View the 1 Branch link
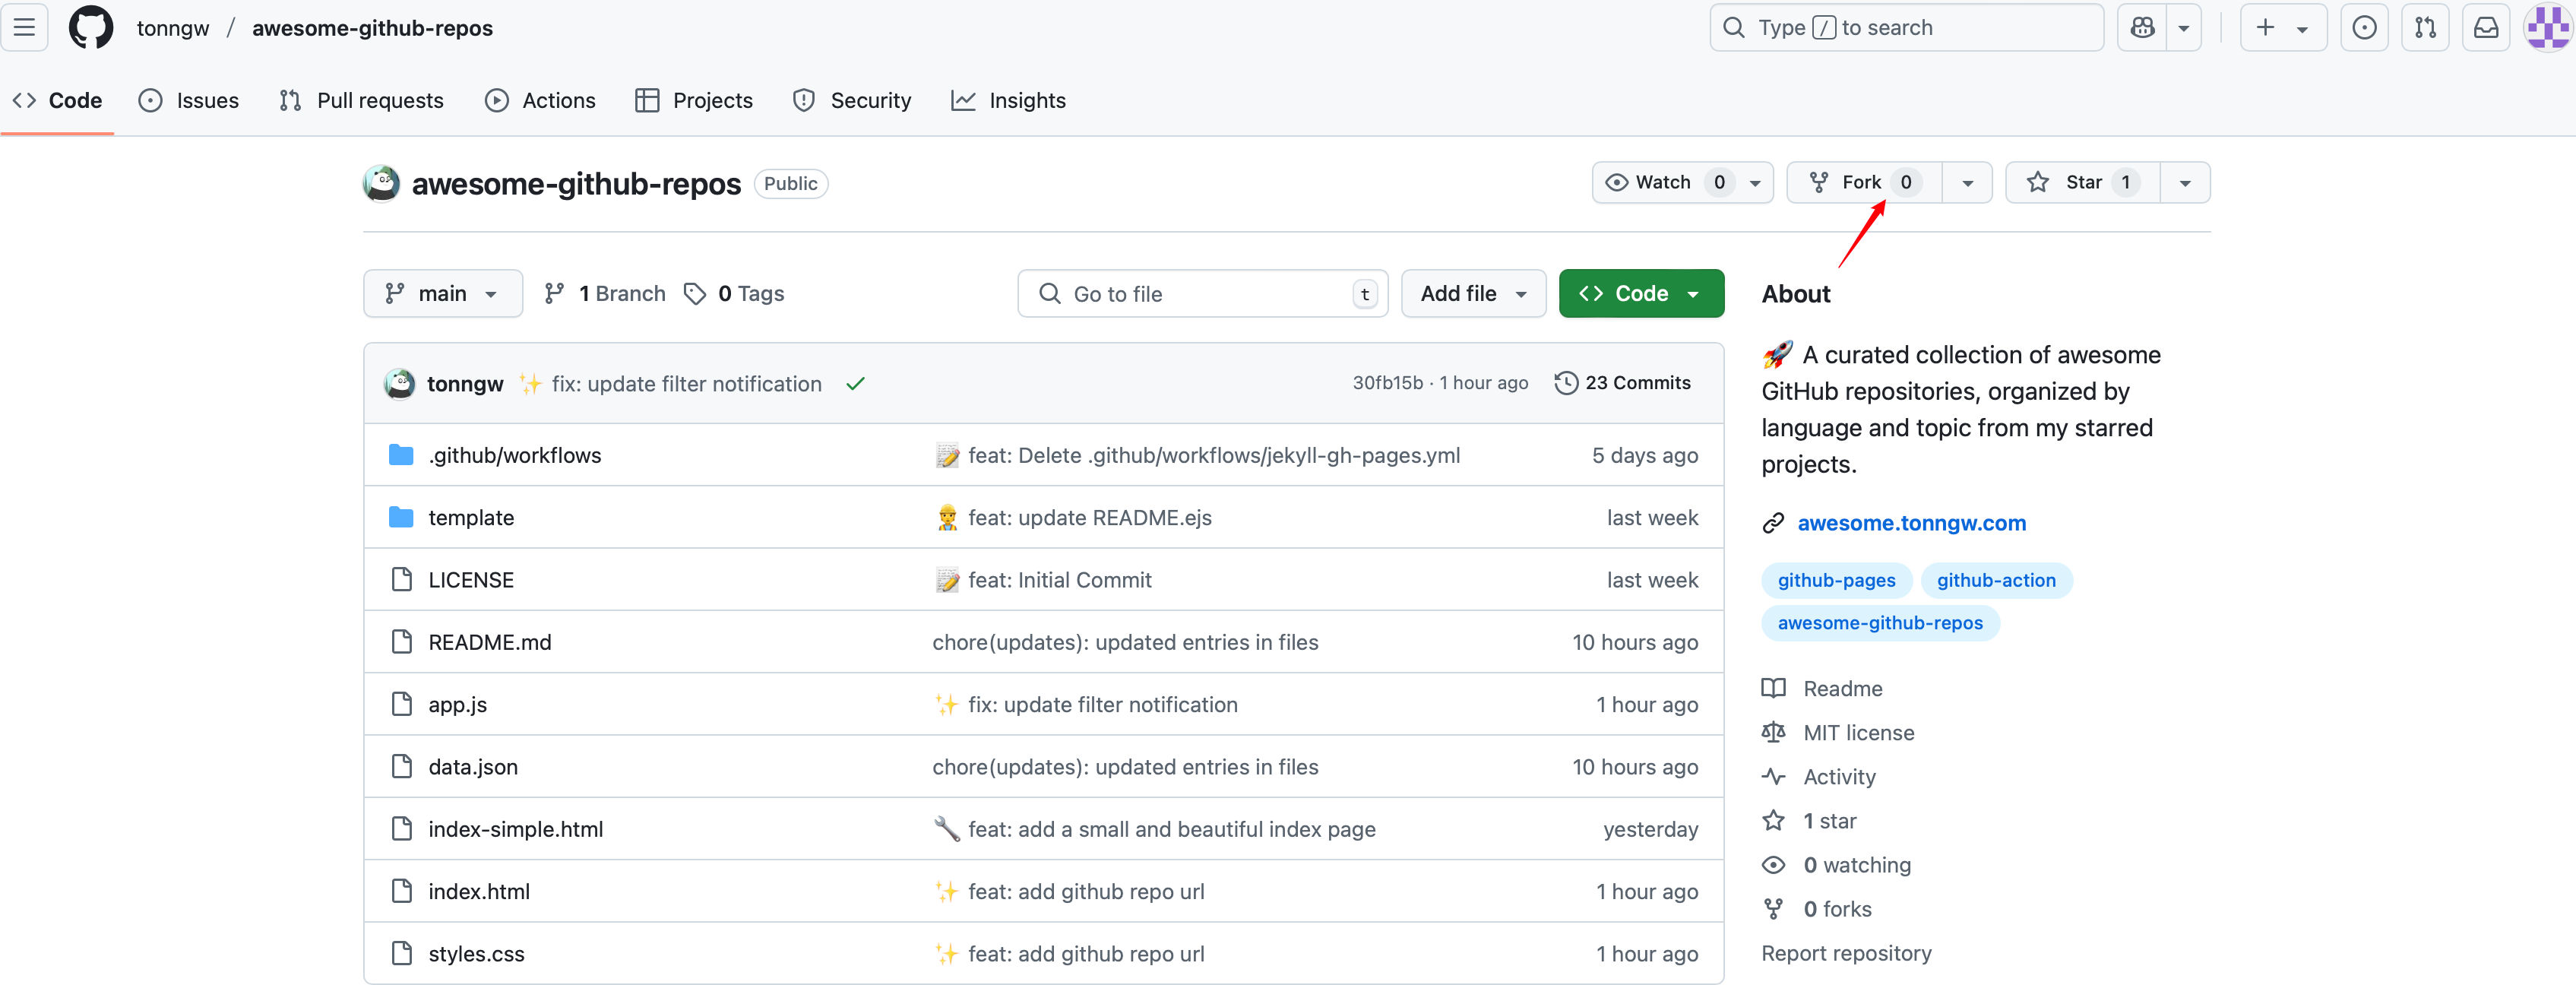 [x=605, y=293]
